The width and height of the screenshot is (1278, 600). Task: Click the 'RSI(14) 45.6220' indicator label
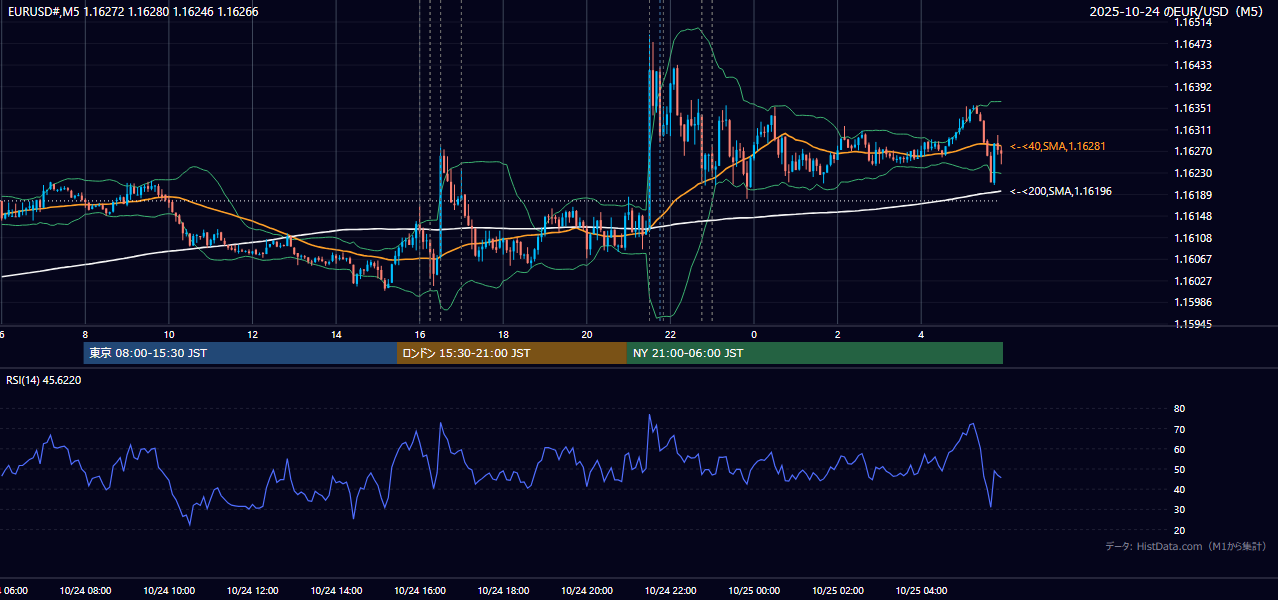pos(44,380)
